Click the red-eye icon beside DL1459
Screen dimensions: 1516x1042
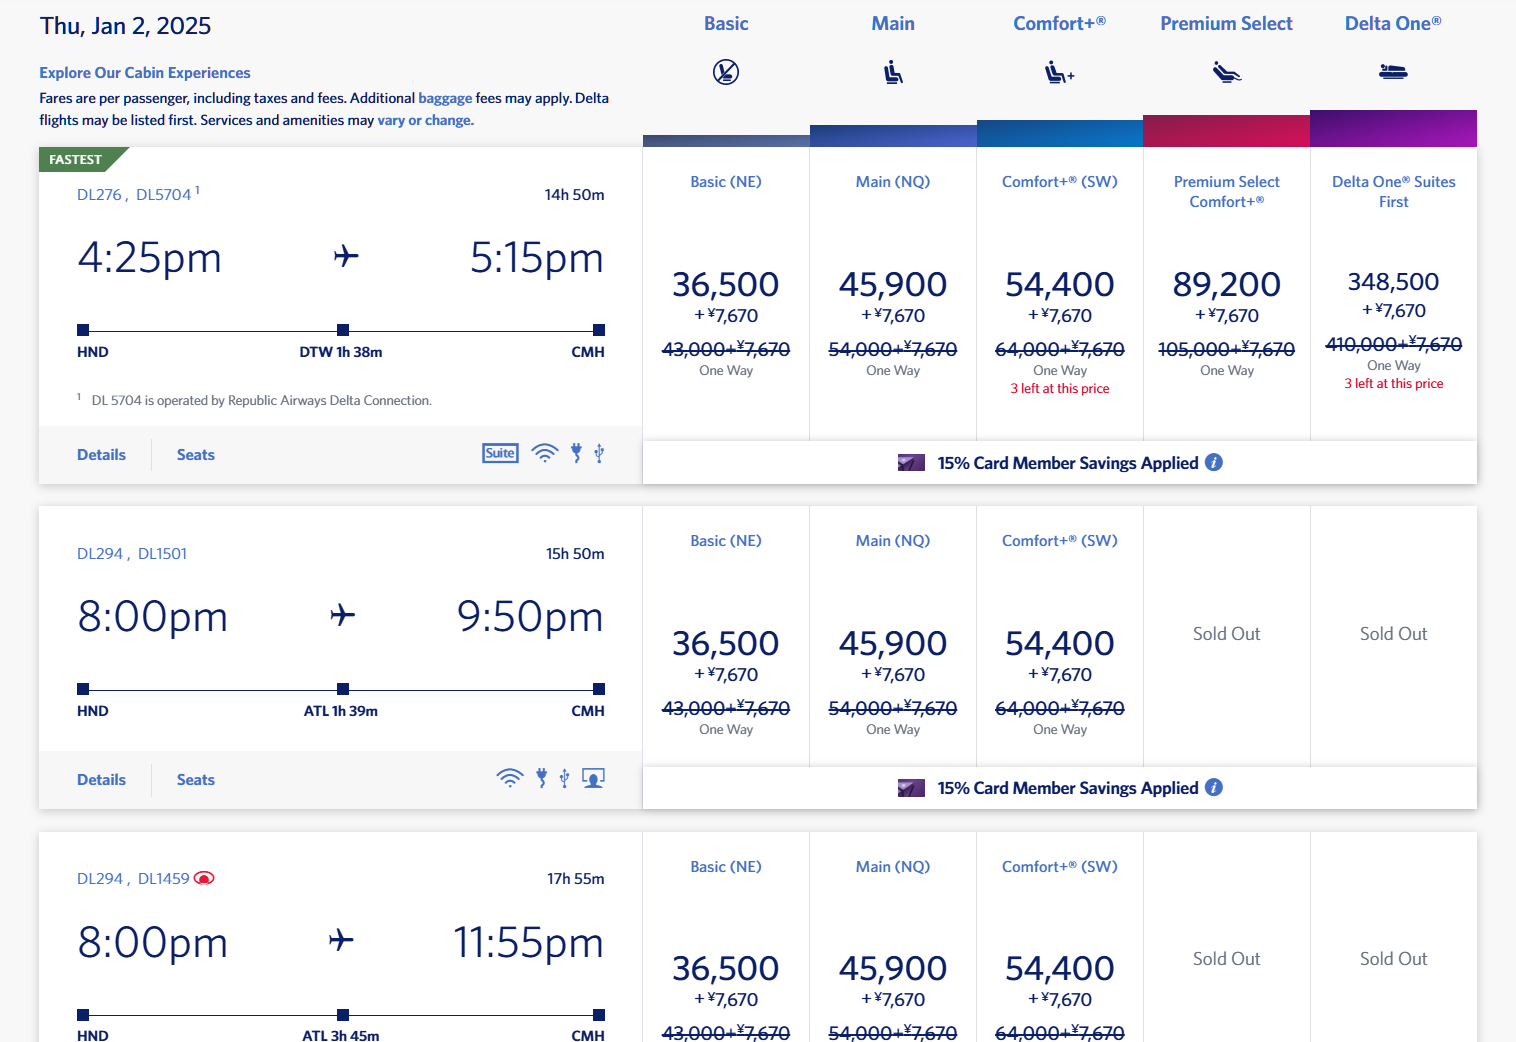(x=204, y=878)
